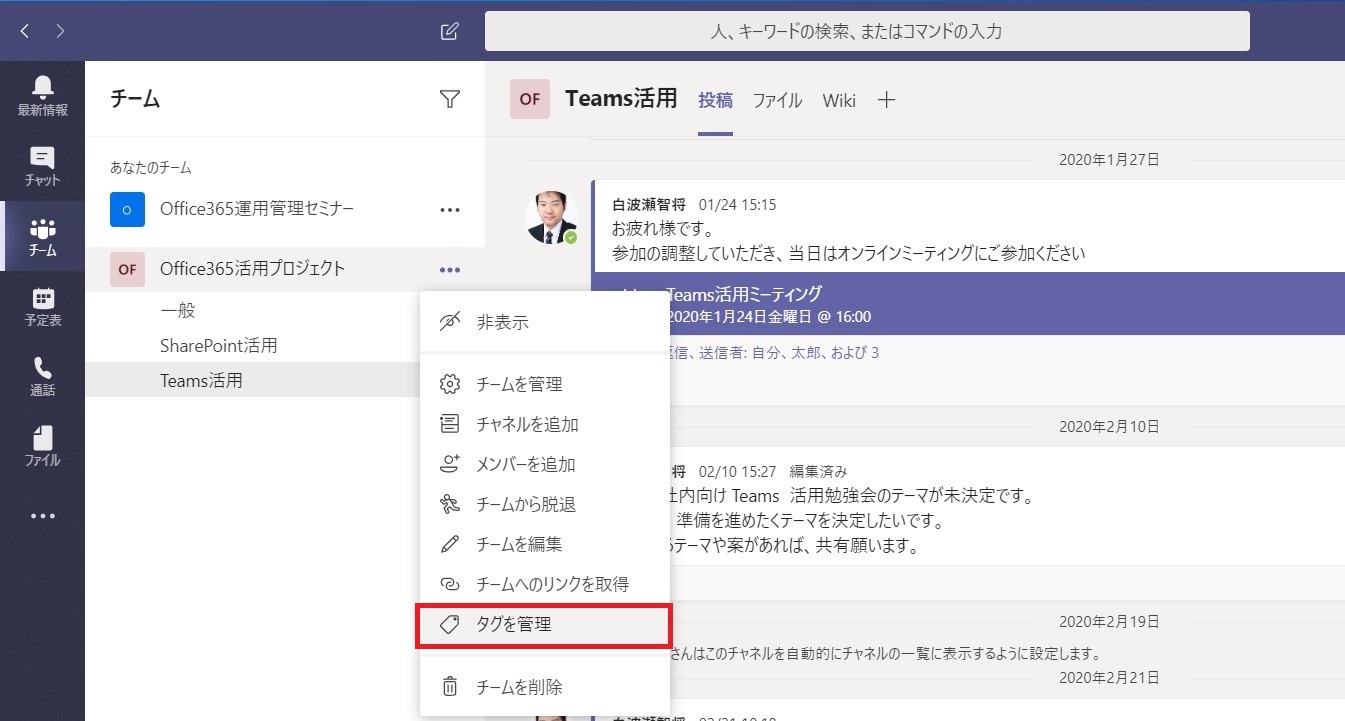Open 最新情報 activity feed
1345x721 pixels.
click(x=42, y=96)
